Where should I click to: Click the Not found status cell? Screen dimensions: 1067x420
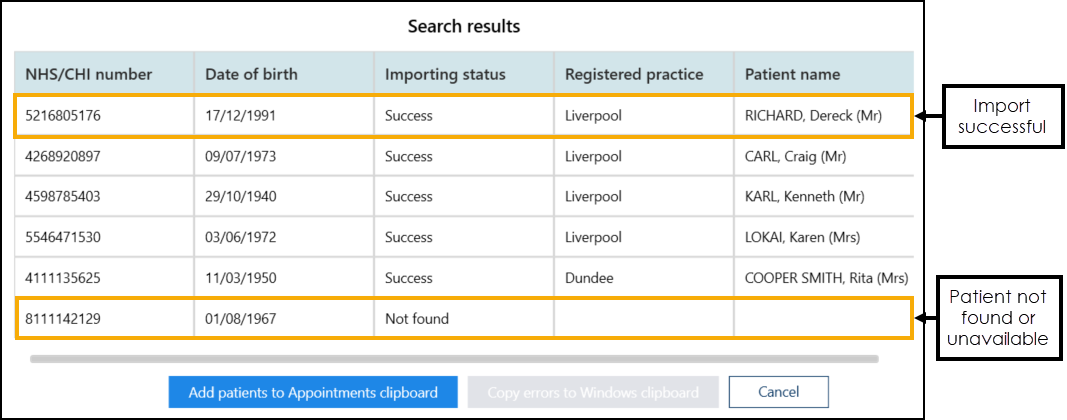pos(417,319)
